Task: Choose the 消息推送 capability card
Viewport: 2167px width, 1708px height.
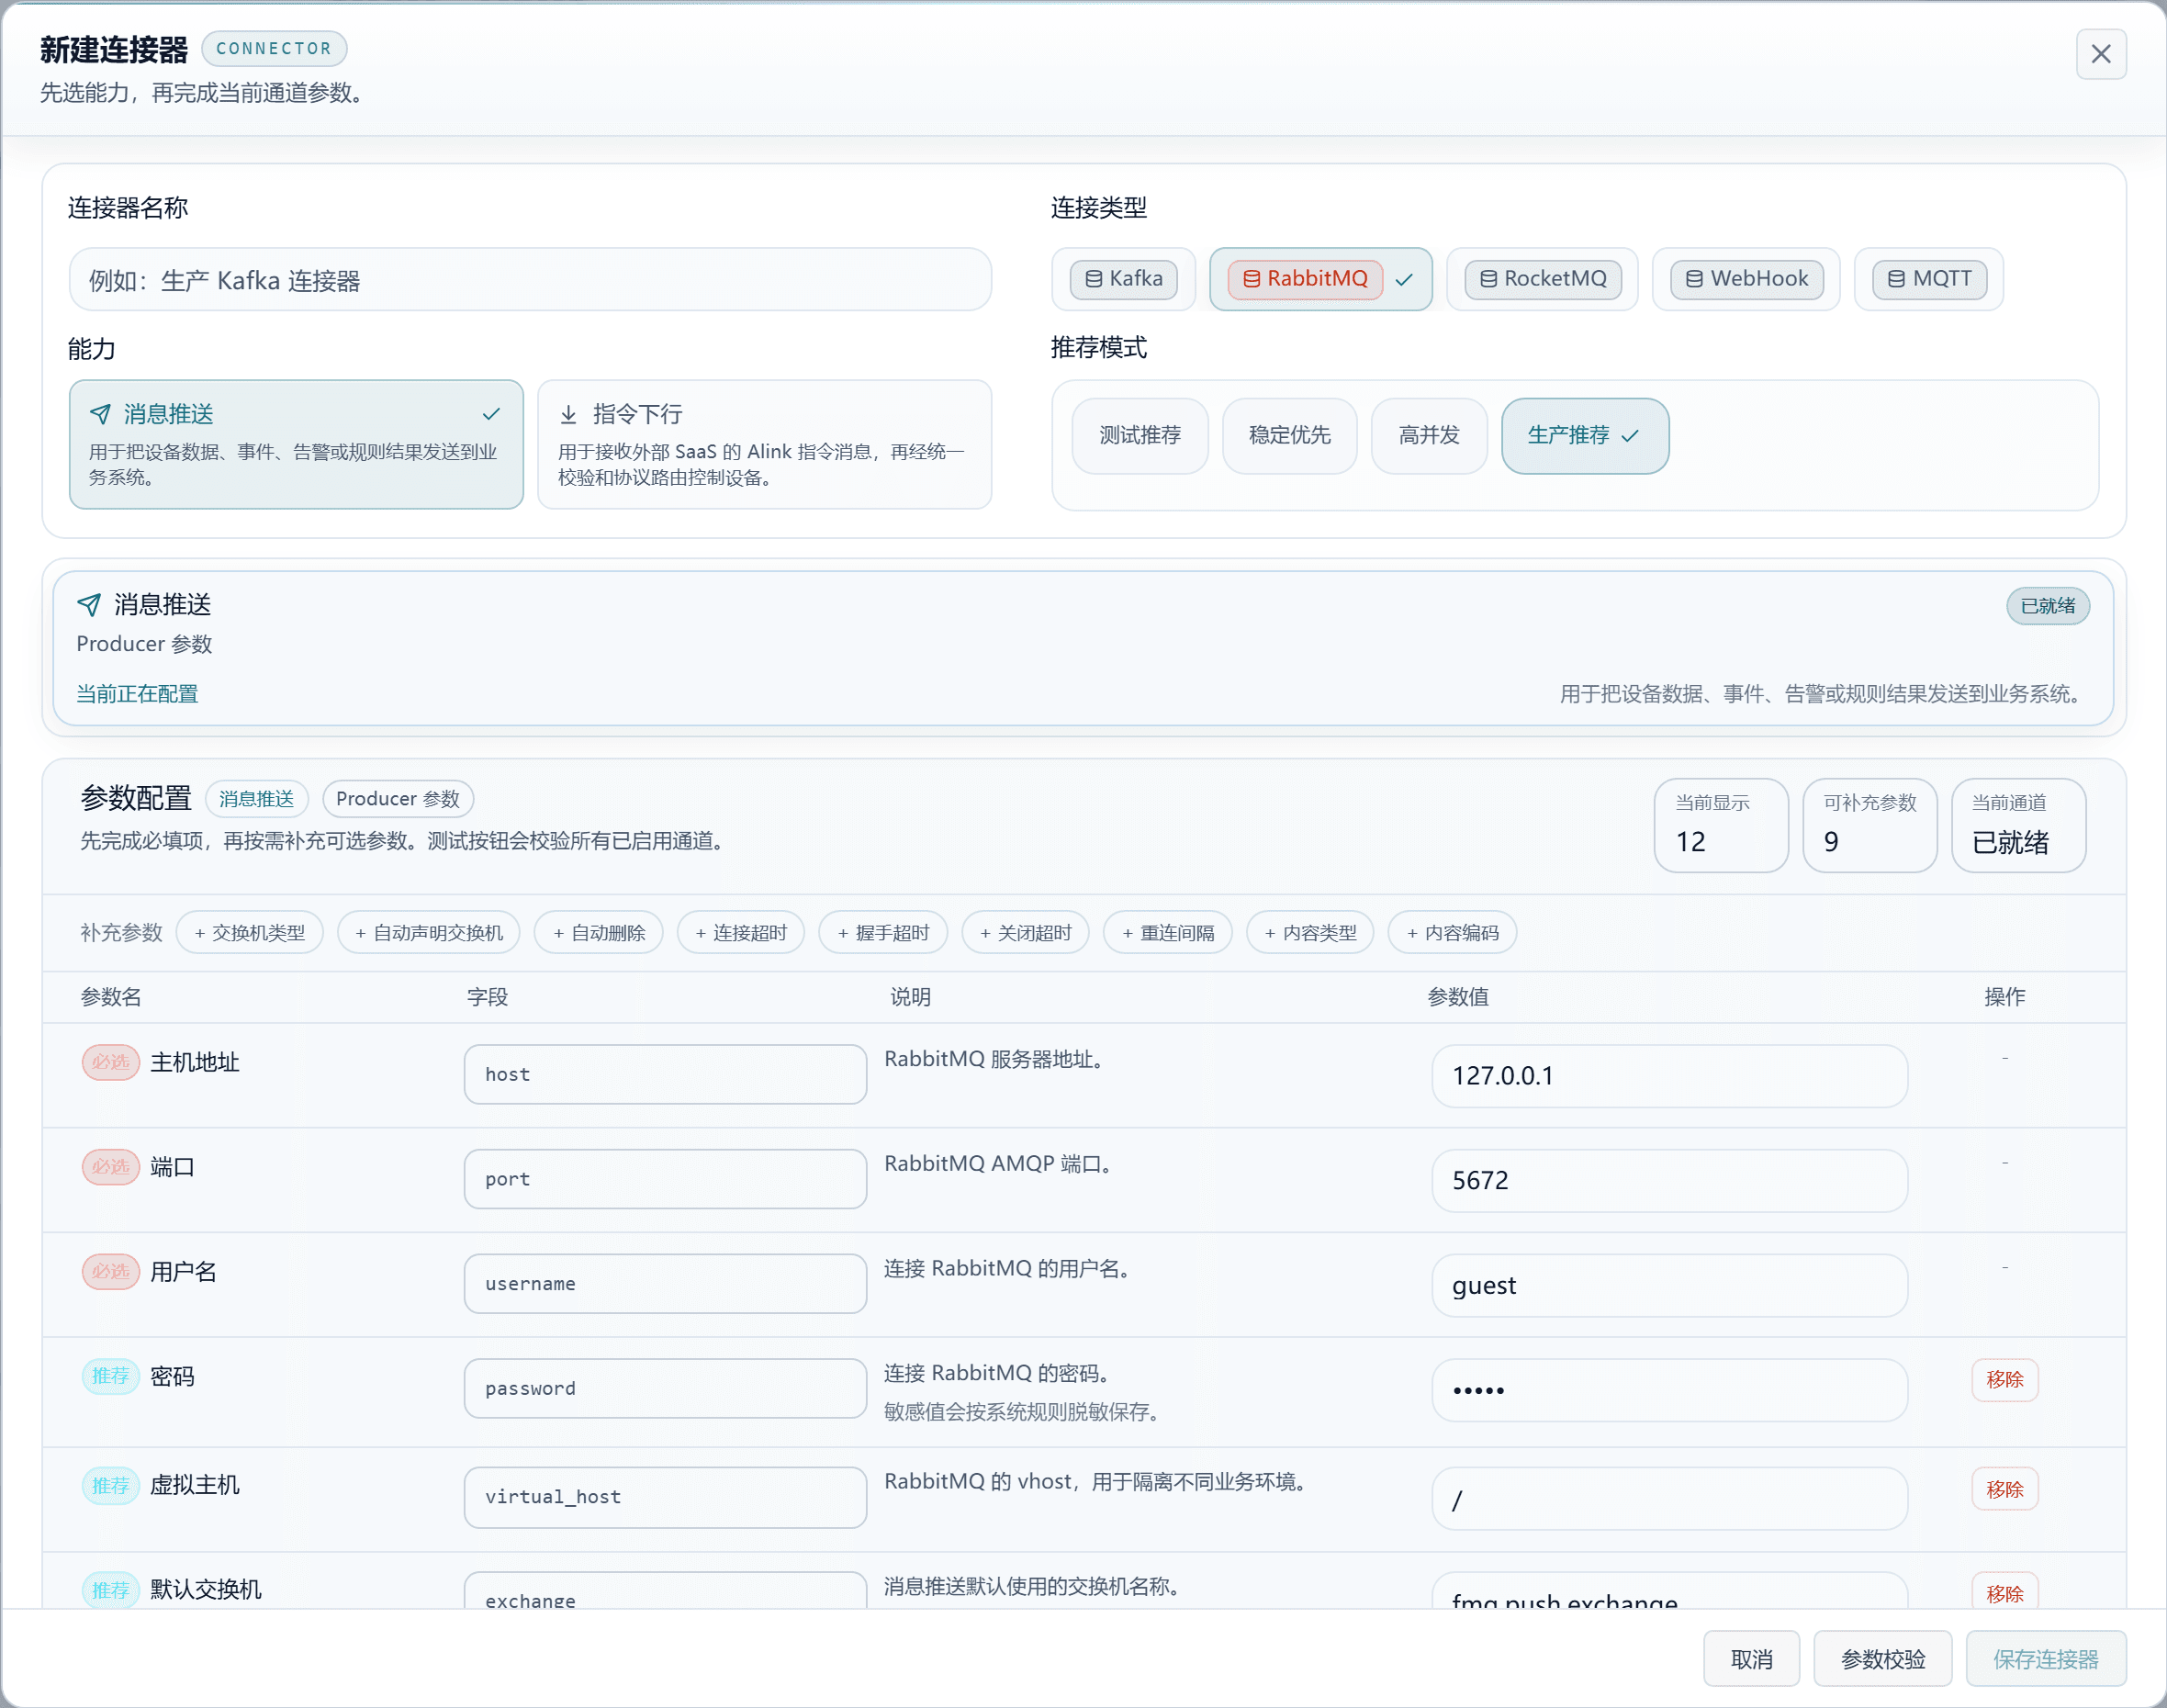Action: [296, 444]
